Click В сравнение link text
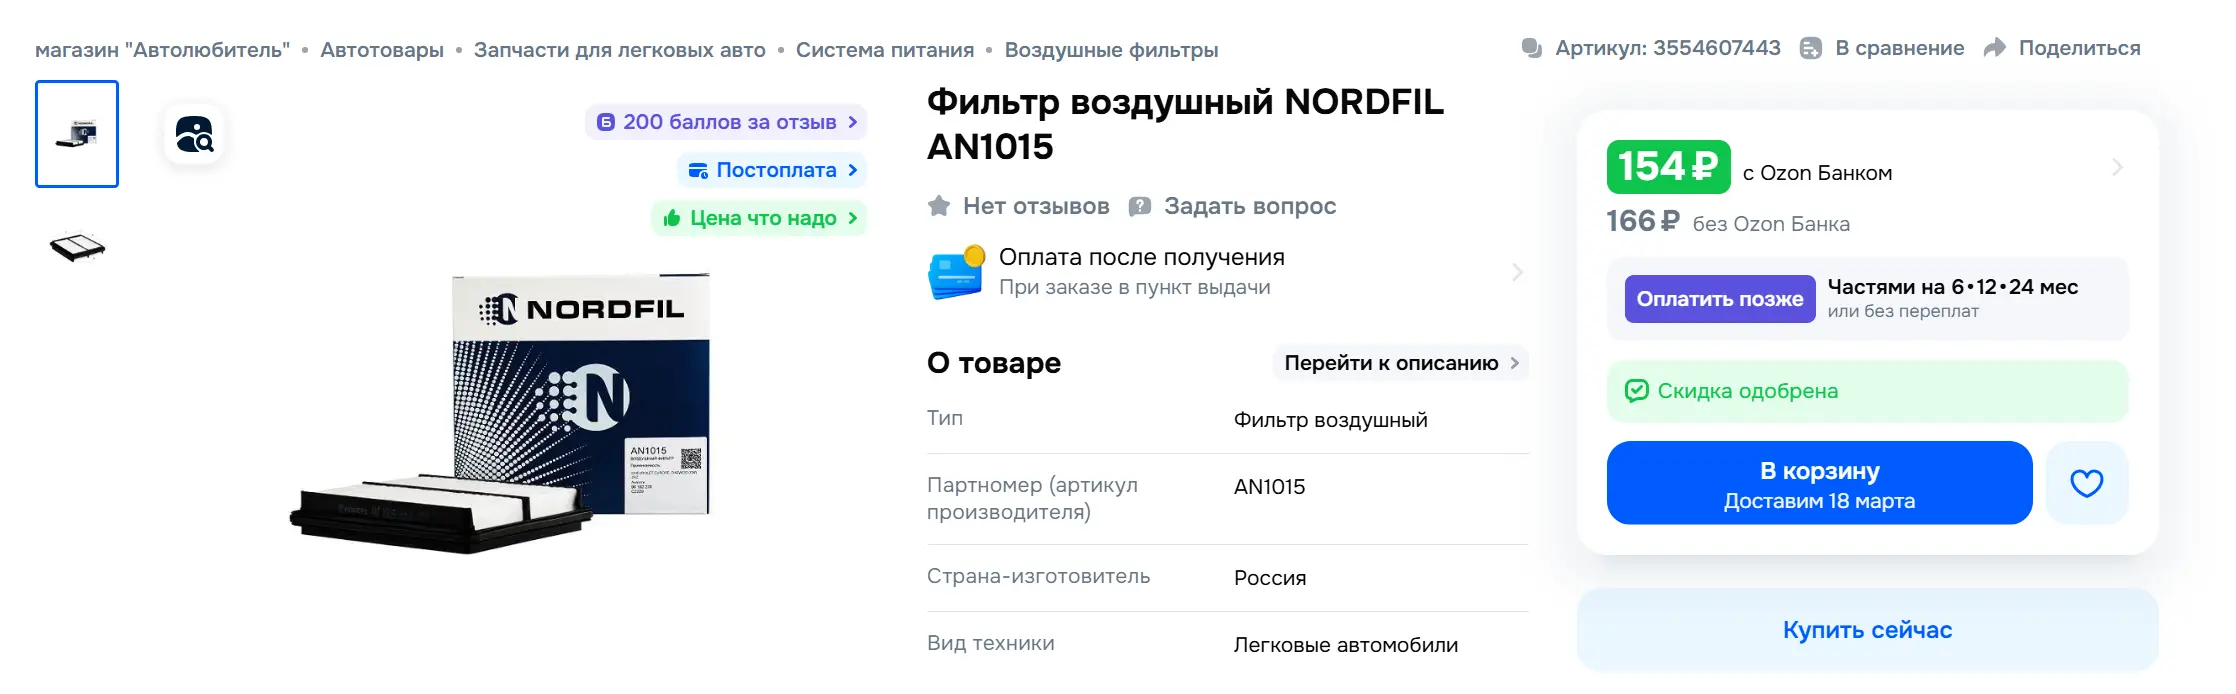Image resolution: width=2236 pixels, height=694 pixels. [x=1900, y=48]
